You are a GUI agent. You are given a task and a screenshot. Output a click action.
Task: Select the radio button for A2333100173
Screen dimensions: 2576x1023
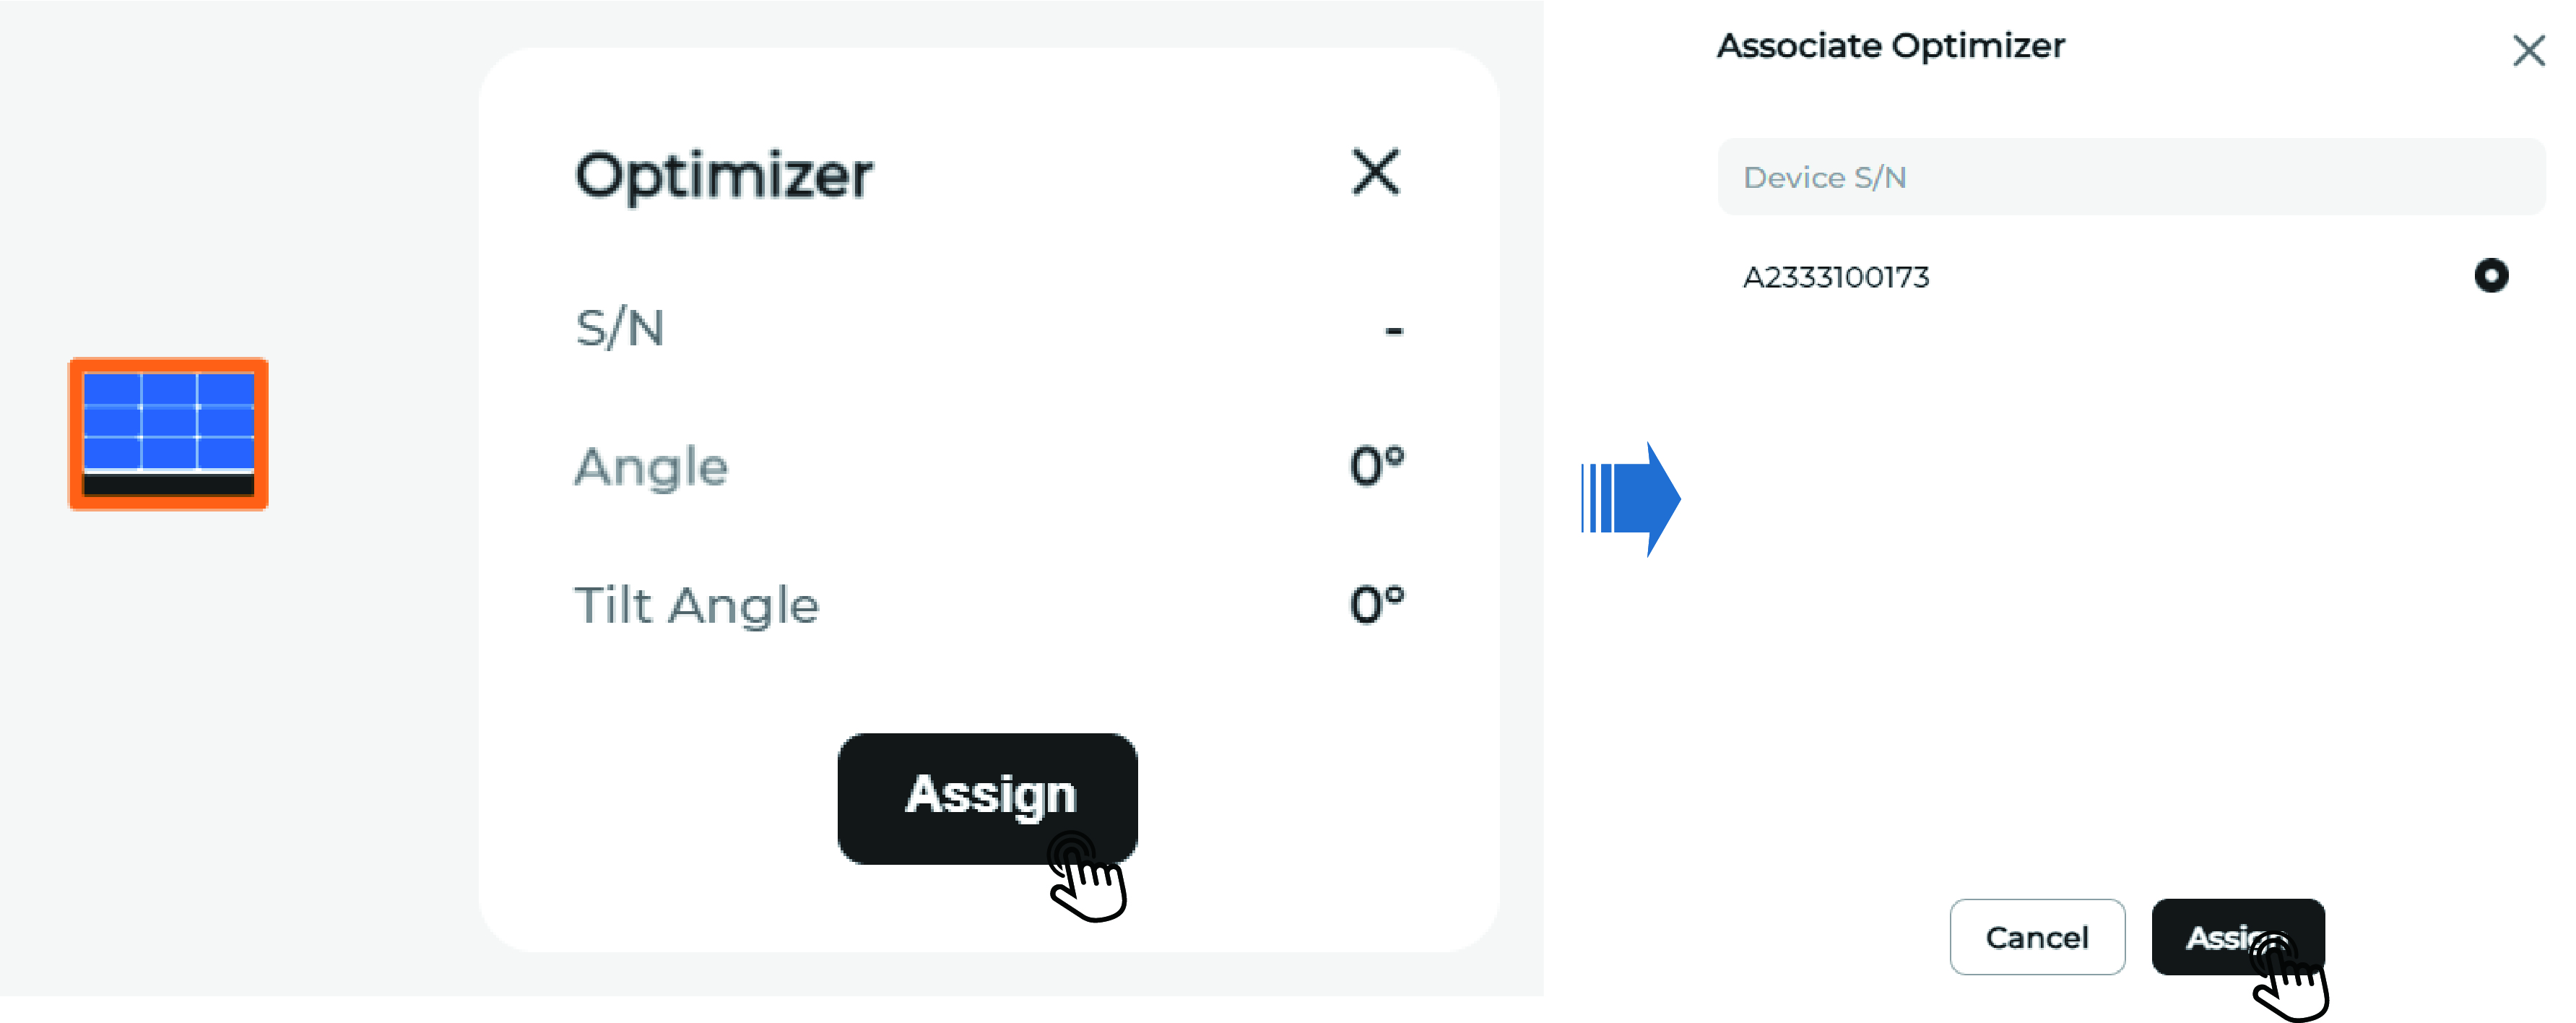click(x=2490, y=275)
